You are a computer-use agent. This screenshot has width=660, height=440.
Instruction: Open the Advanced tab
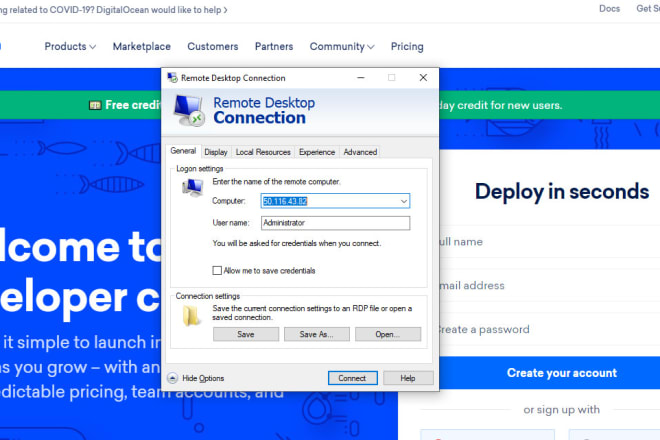(x=360, y=152)
